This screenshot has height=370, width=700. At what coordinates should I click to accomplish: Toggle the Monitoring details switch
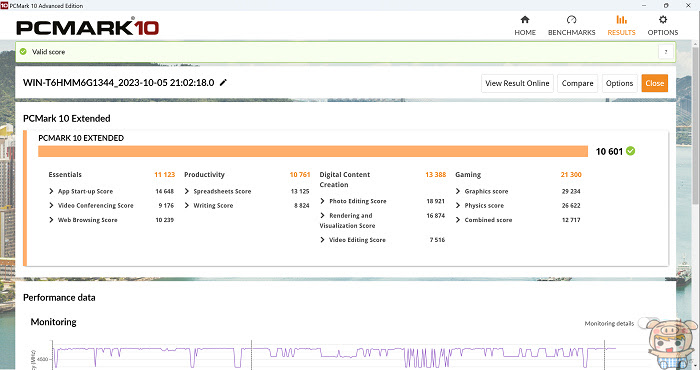pyautogui.click(x=648, y=323)
